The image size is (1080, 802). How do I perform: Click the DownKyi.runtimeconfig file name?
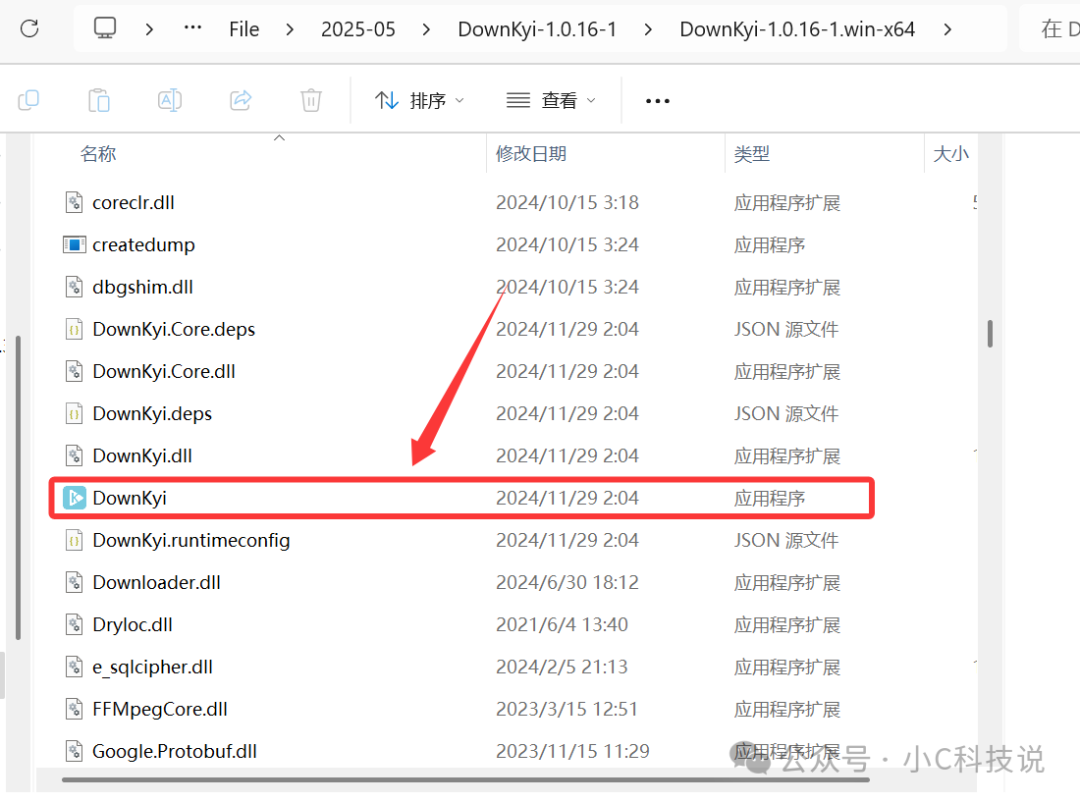pyautogui.click(x=191, y=540)
